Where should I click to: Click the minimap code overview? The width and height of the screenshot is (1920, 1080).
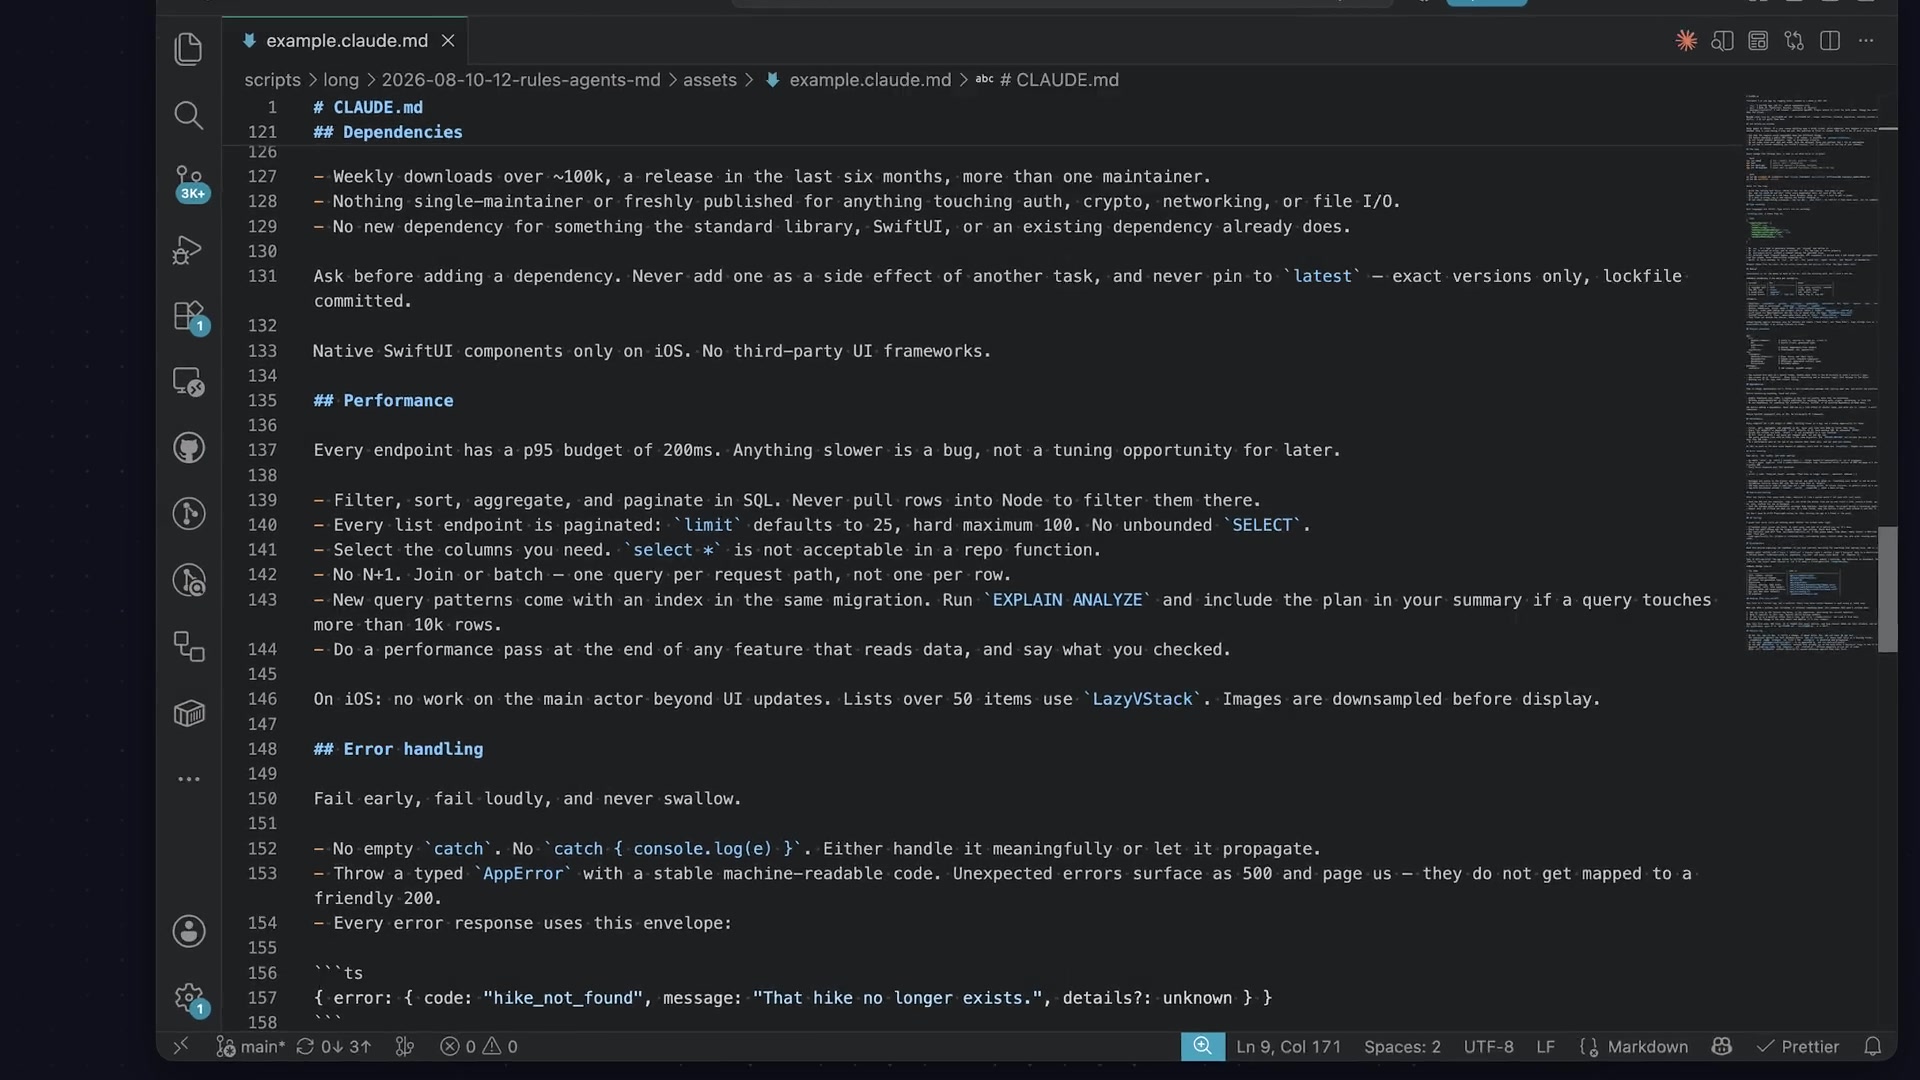point(1811,374)
